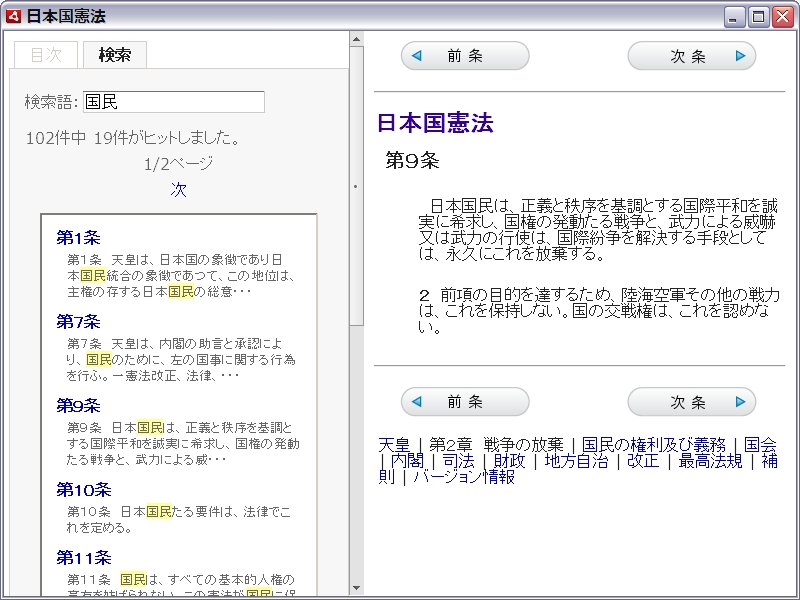Open the 天皇 chapter link
The image size is (800, 600).
point(394,445)
